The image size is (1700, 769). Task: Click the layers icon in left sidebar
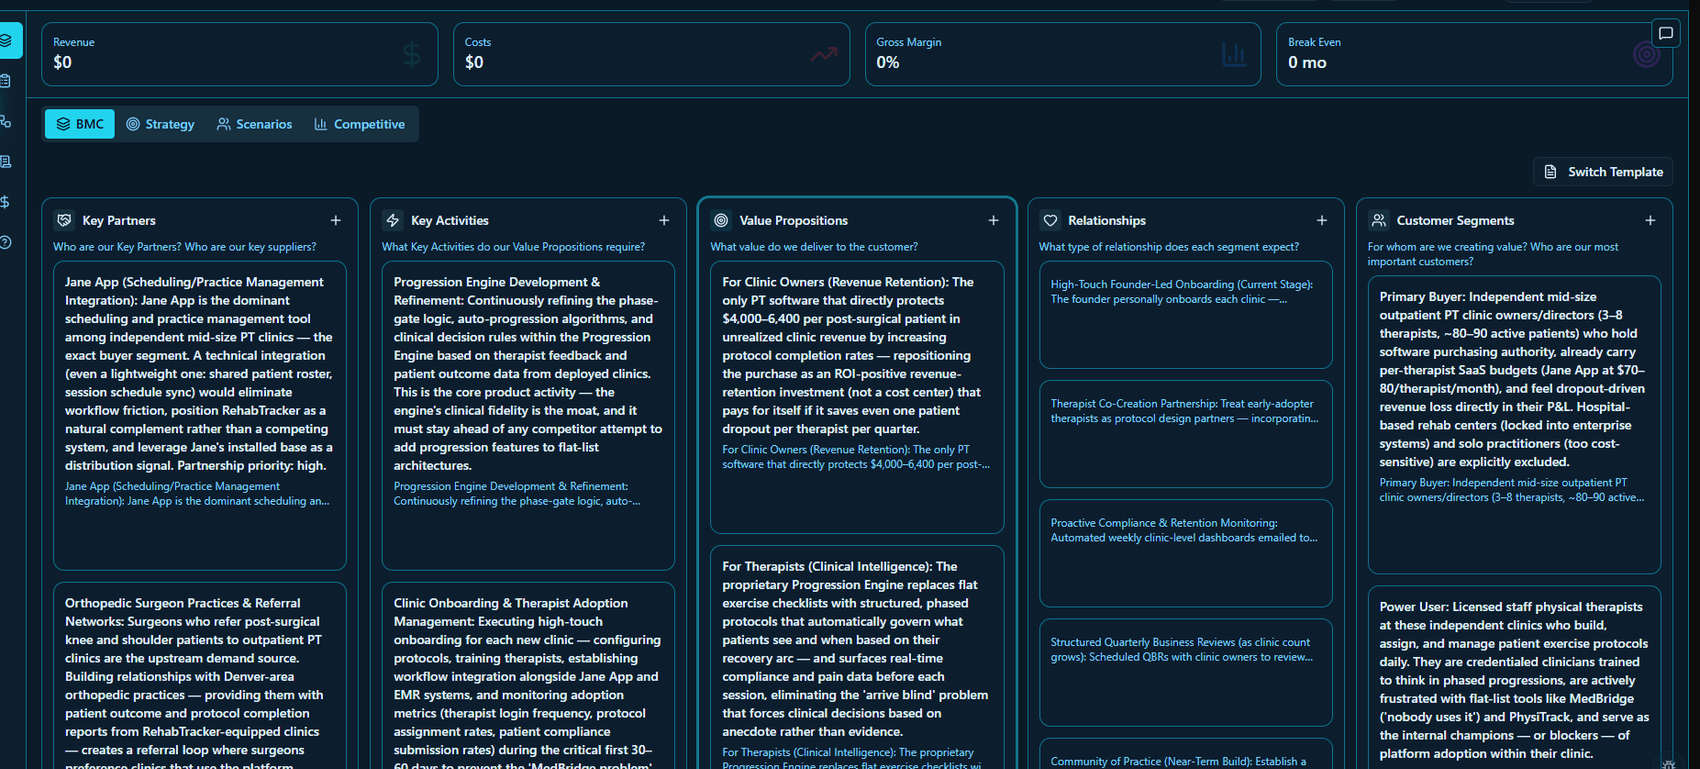coord(7,40)
